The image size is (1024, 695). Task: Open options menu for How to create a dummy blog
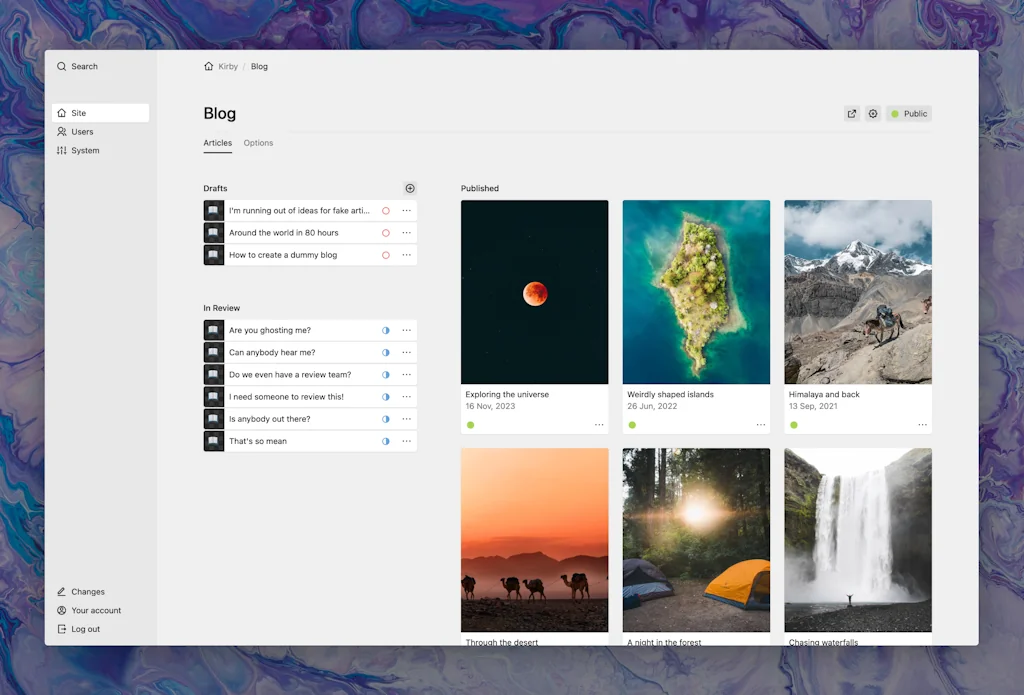(x=407, y=255)
